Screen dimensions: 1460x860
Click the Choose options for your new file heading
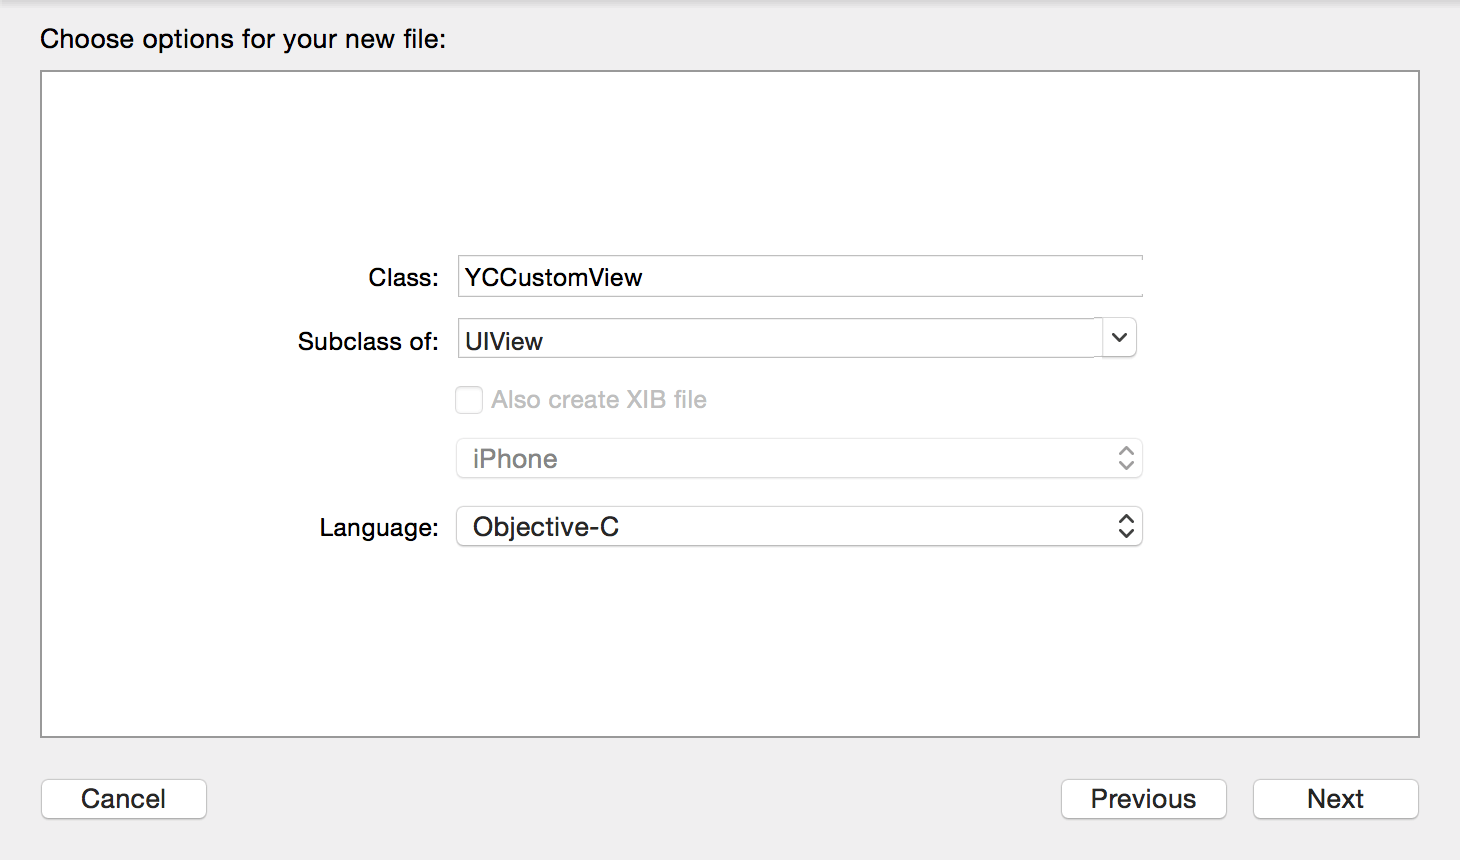coord(243,39)
